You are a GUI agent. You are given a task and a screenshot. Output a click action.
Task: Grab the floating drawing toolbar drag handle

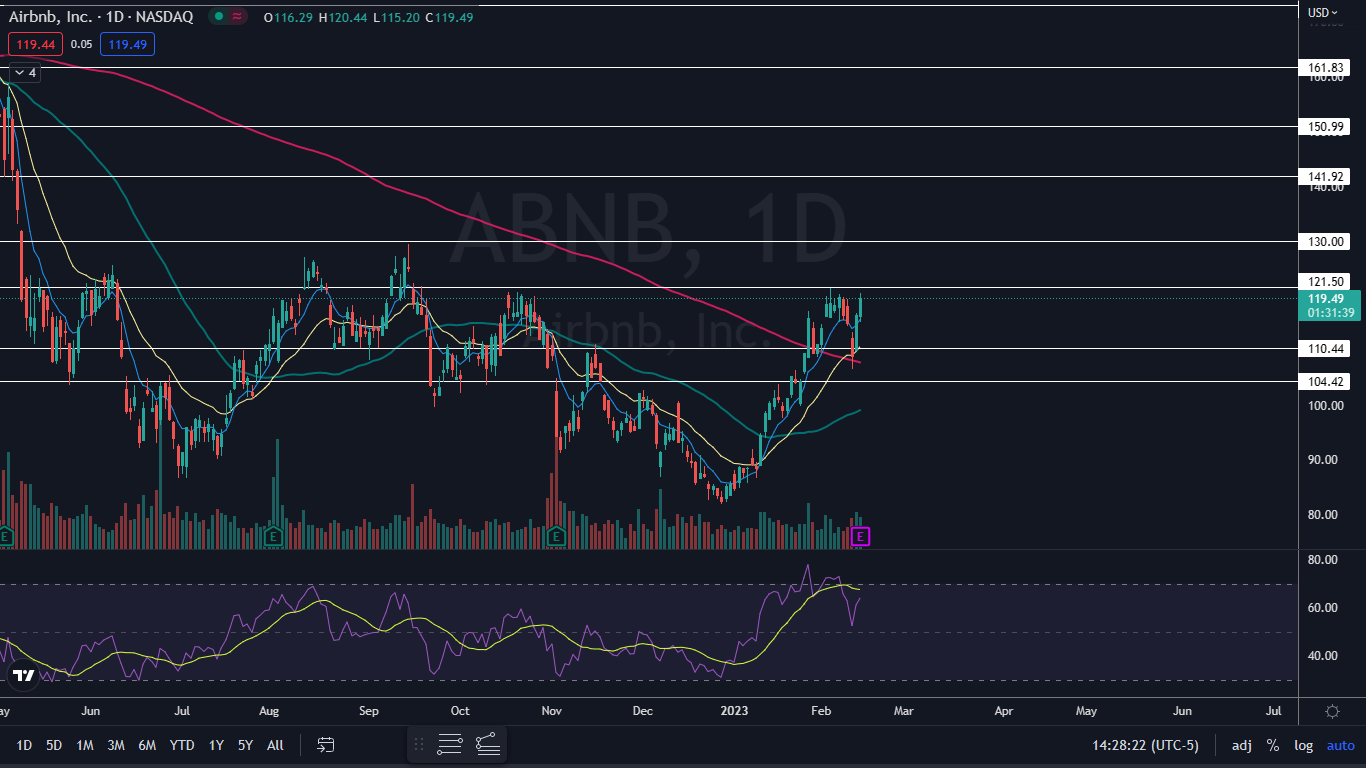(x=419, y=744)
